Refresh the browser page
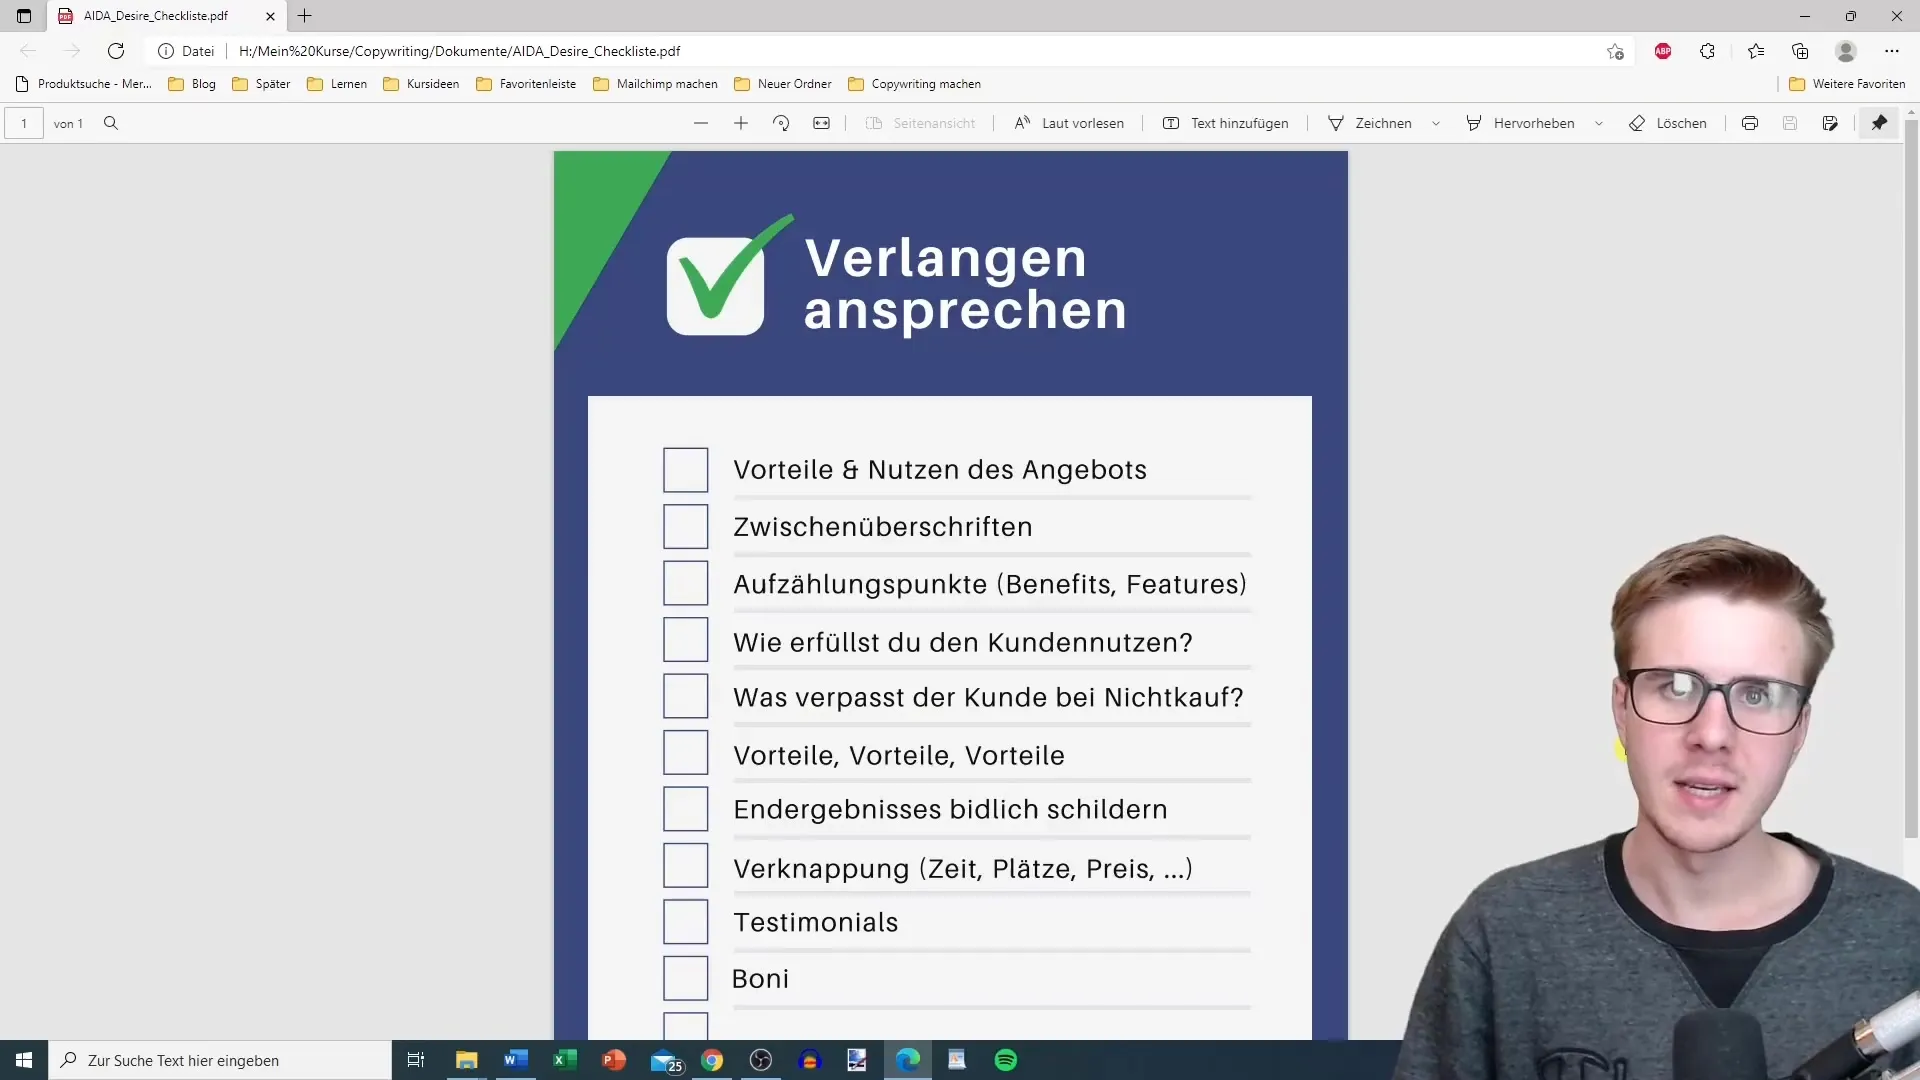 pyautogui.click(x=116, y=51)
